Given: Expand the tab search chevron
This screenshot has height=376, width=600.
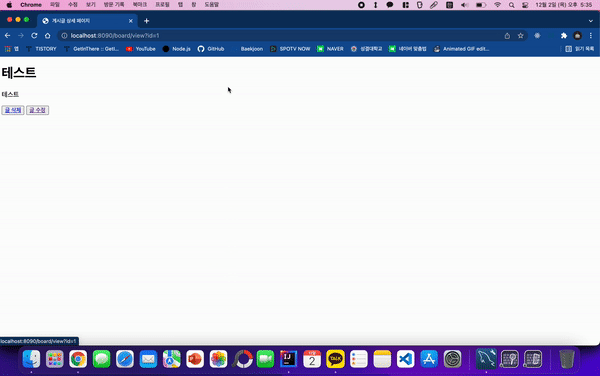Looking at the screenshot, I should click(x=590, y=21).
